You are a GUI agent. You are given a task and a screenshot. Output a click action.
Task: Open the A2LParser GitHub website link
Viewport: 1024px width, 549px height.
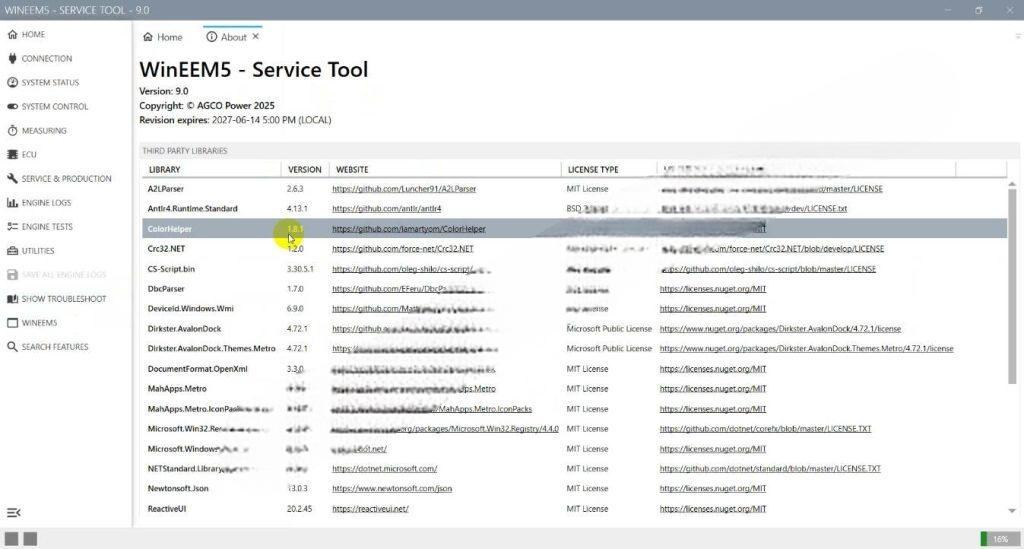coord(403,189)
